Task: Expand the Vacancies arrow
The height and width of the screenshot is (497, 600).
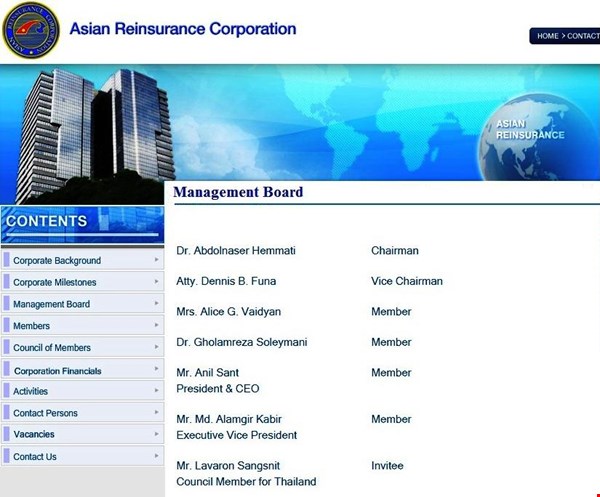Action: click(x=157, y=434)
